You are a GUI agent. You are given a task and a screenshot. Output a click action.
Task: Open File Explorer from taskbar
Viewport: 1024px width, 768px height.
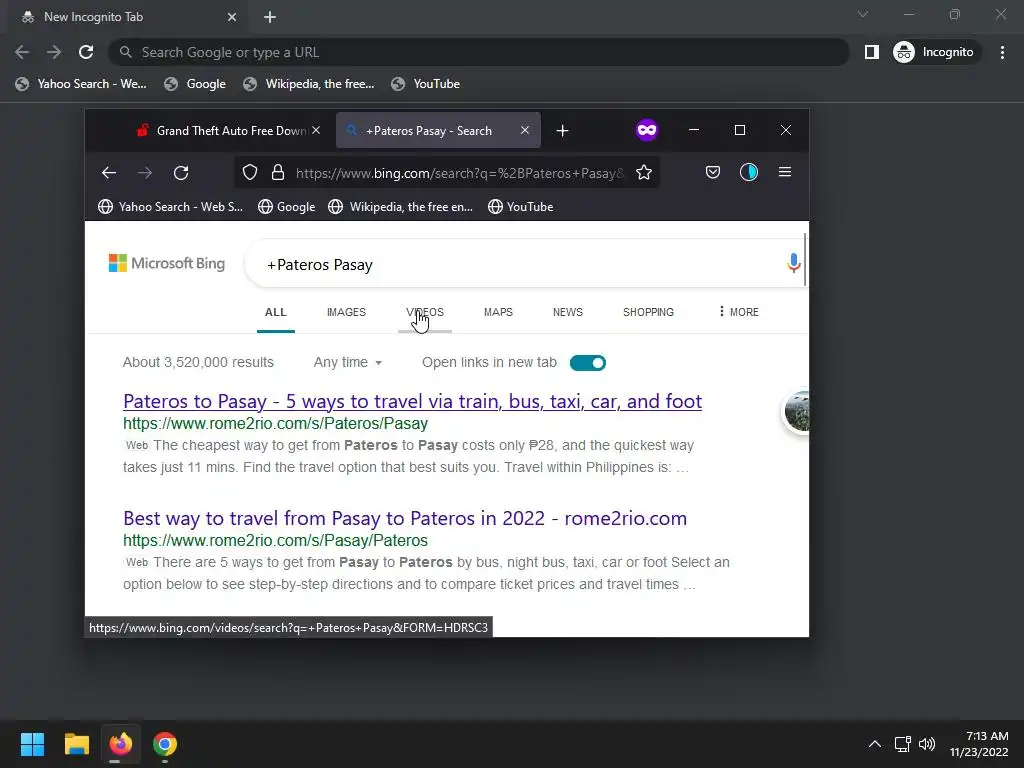coord(76,744)
